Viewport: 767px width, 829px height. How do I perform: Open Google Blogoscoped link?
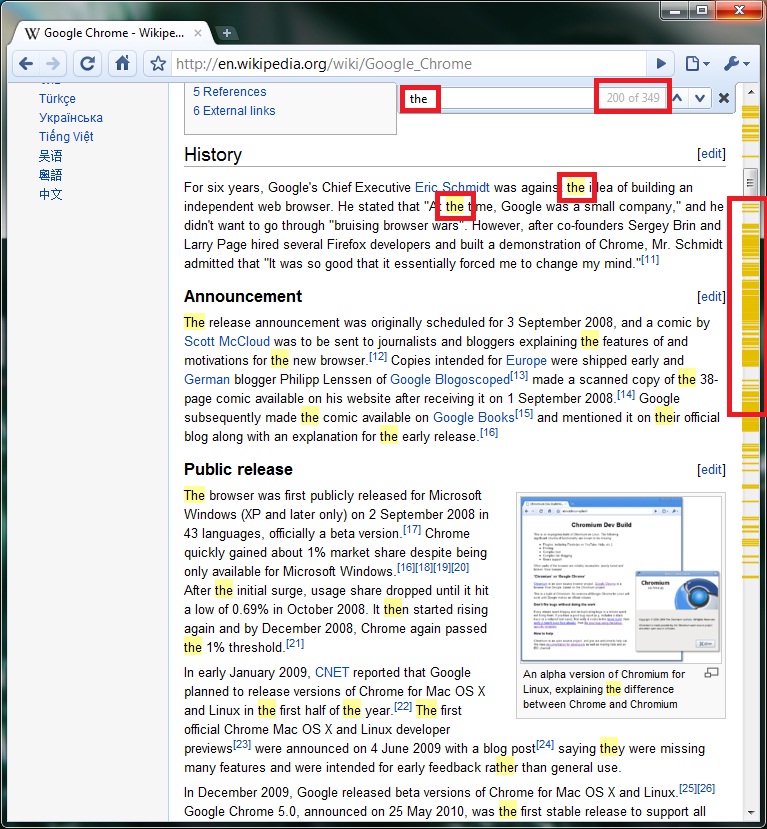450,380
